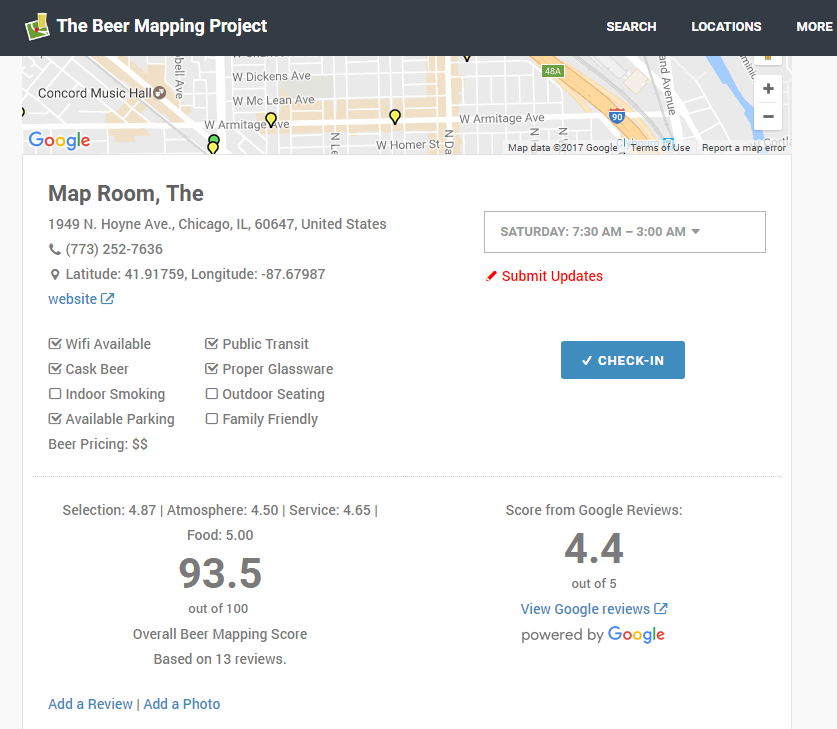The height and width of the screenshot is (729, 837).
Task: Click the Map Room, The heading
Action: tap(126, 193)
